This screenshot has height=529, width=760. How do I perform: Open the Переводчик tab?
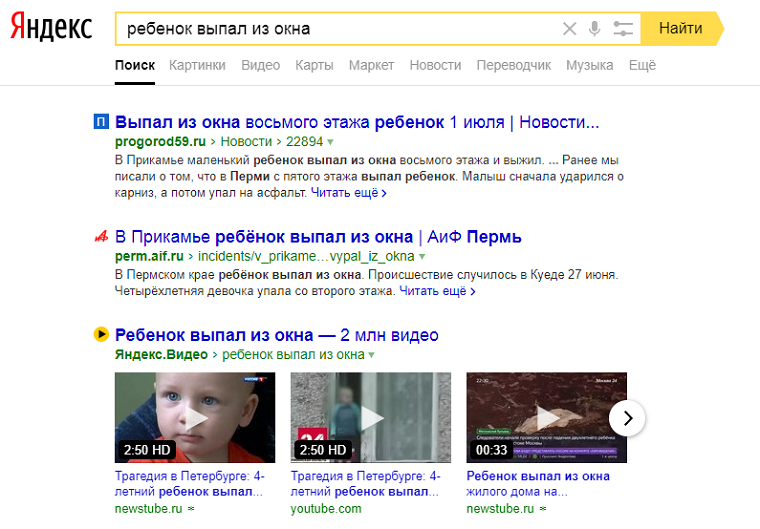tap(514, 65)
